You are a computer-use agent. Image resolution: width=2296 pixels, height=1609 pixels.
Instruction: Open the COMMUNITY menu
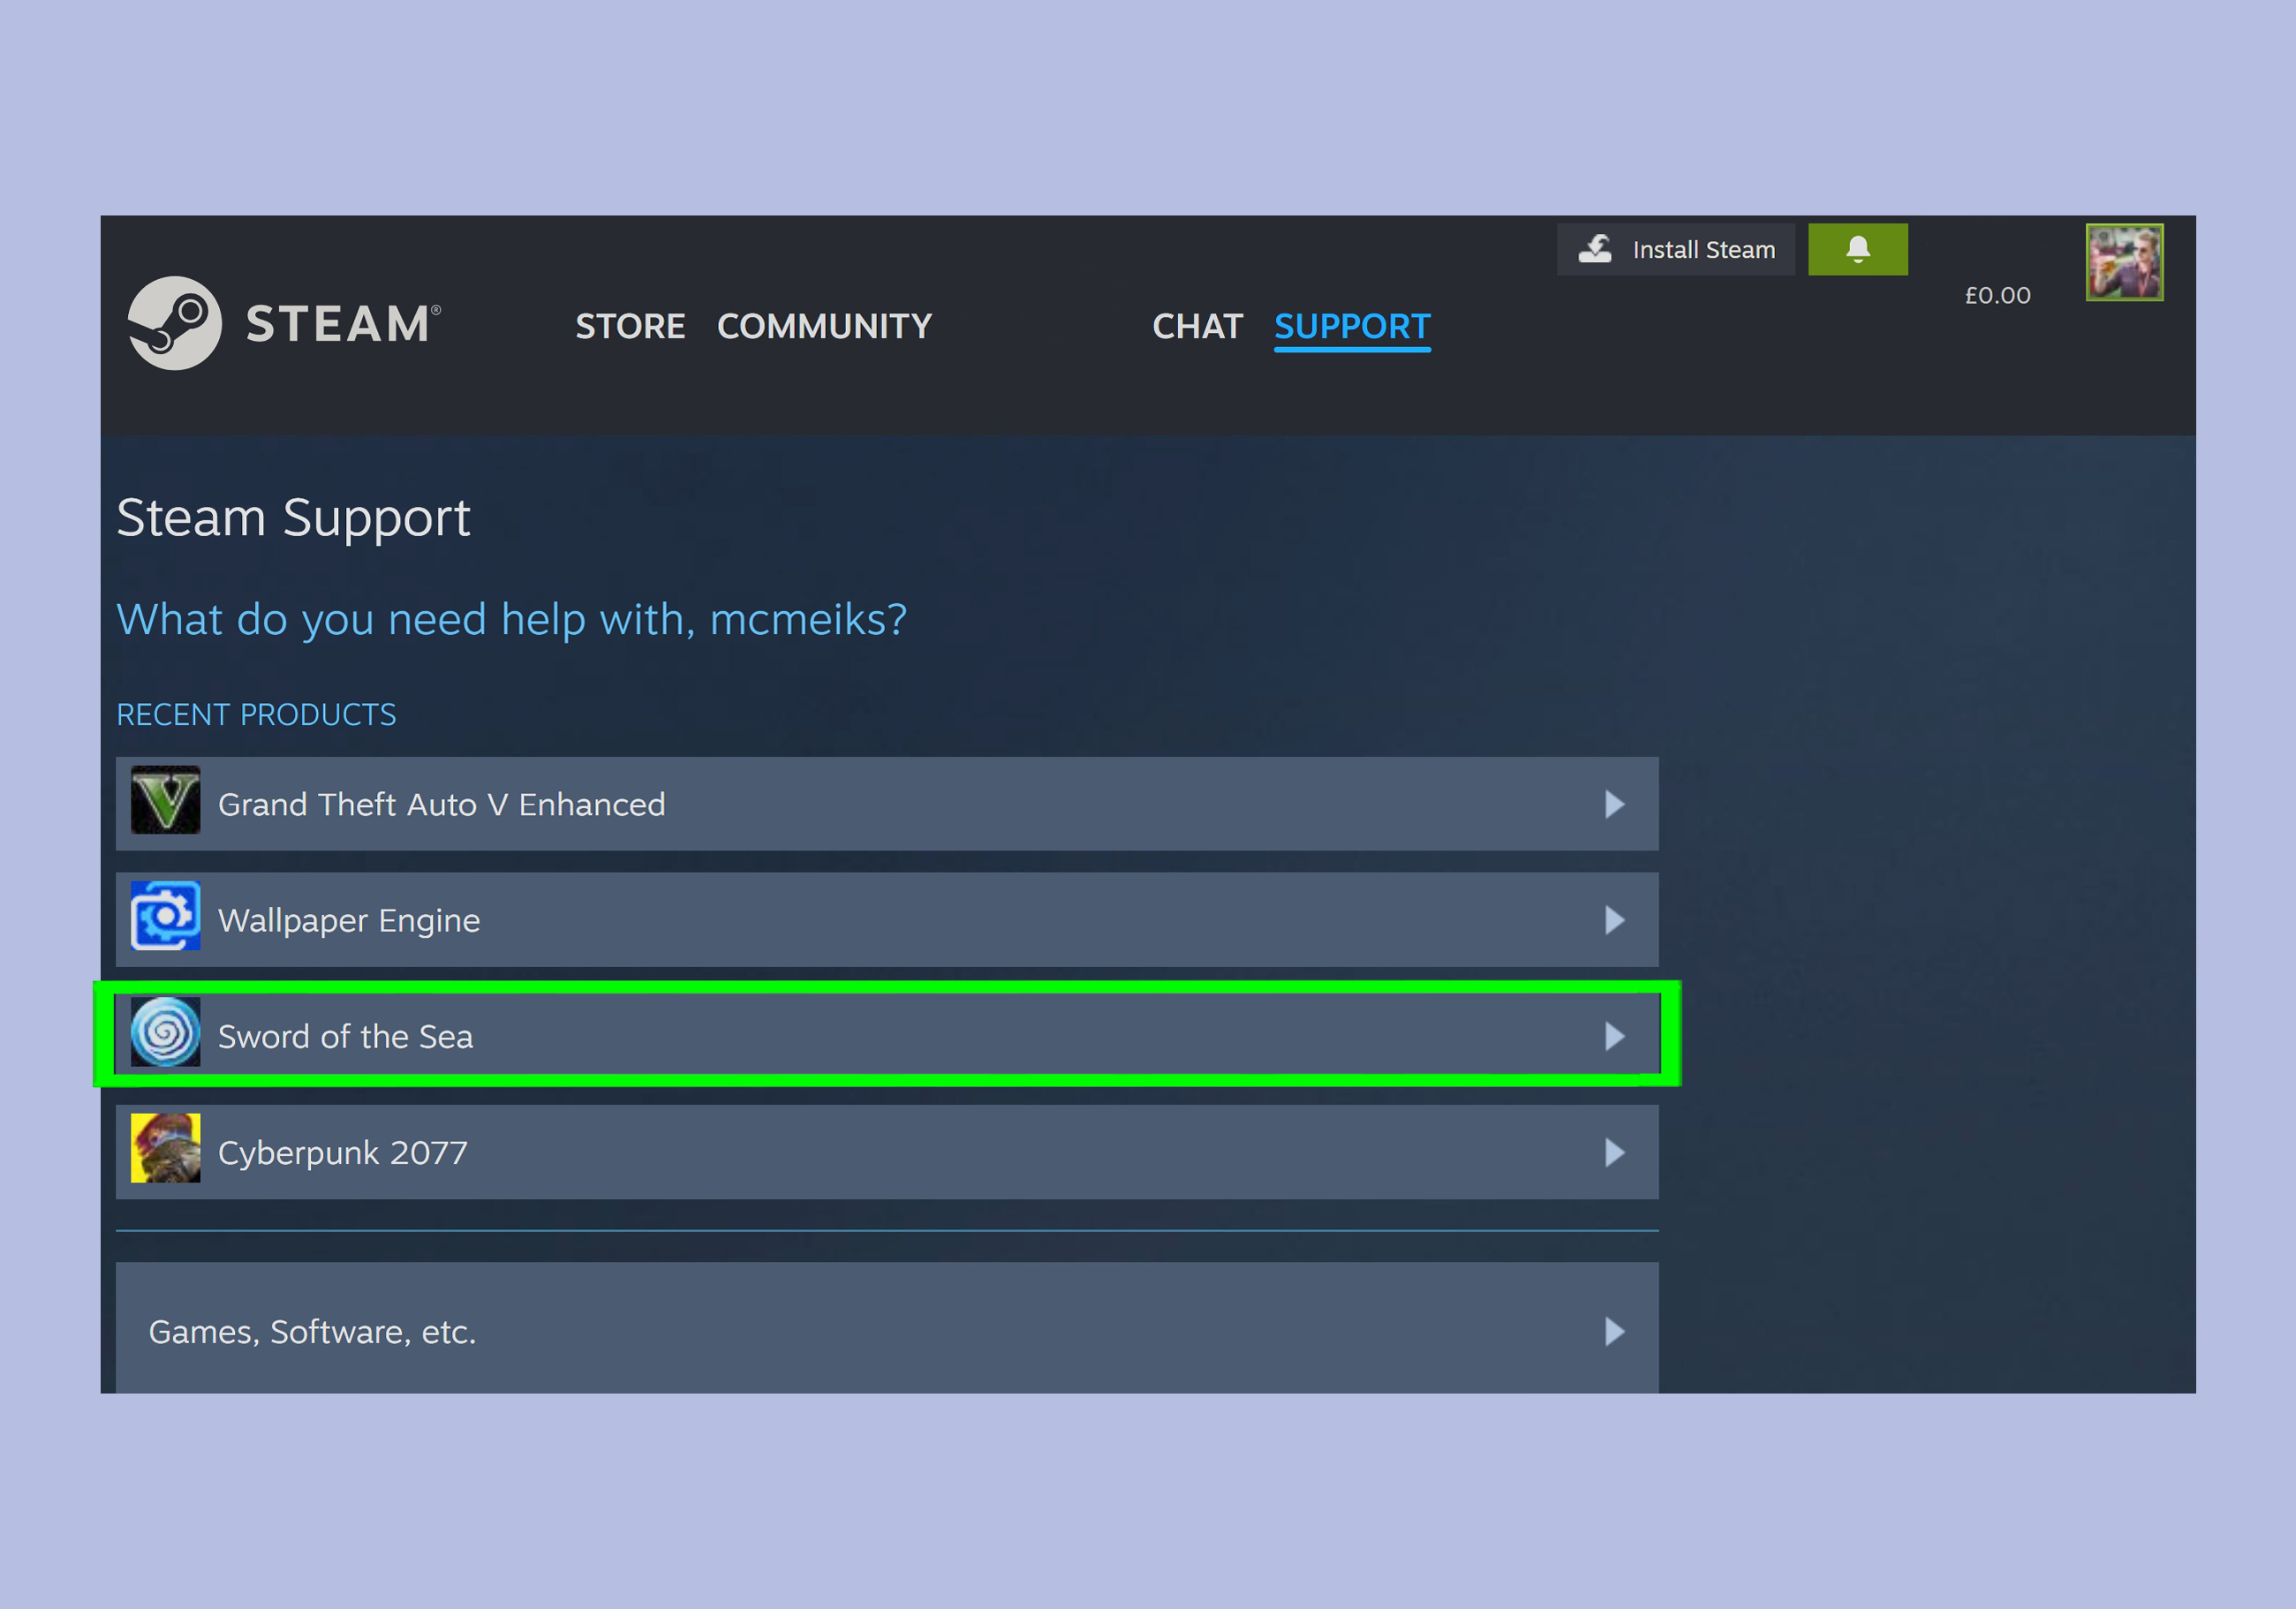824,327
